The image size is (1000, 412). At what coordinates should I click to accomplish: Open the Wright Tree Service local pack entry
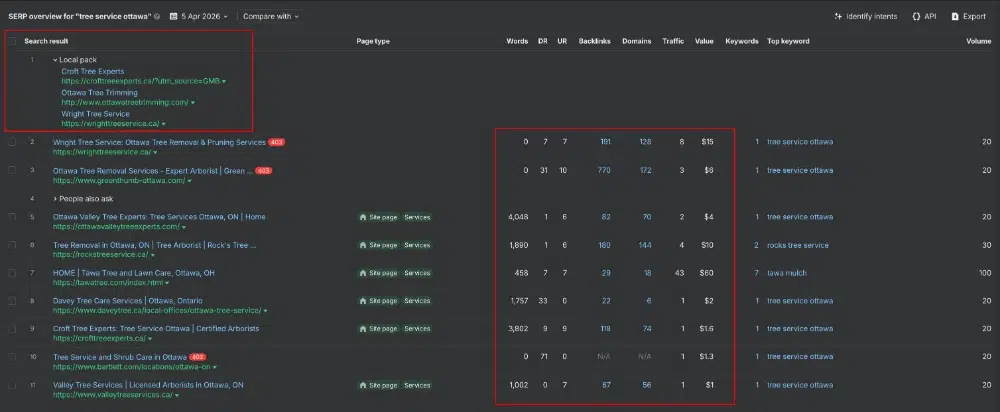tap(96, 114)
